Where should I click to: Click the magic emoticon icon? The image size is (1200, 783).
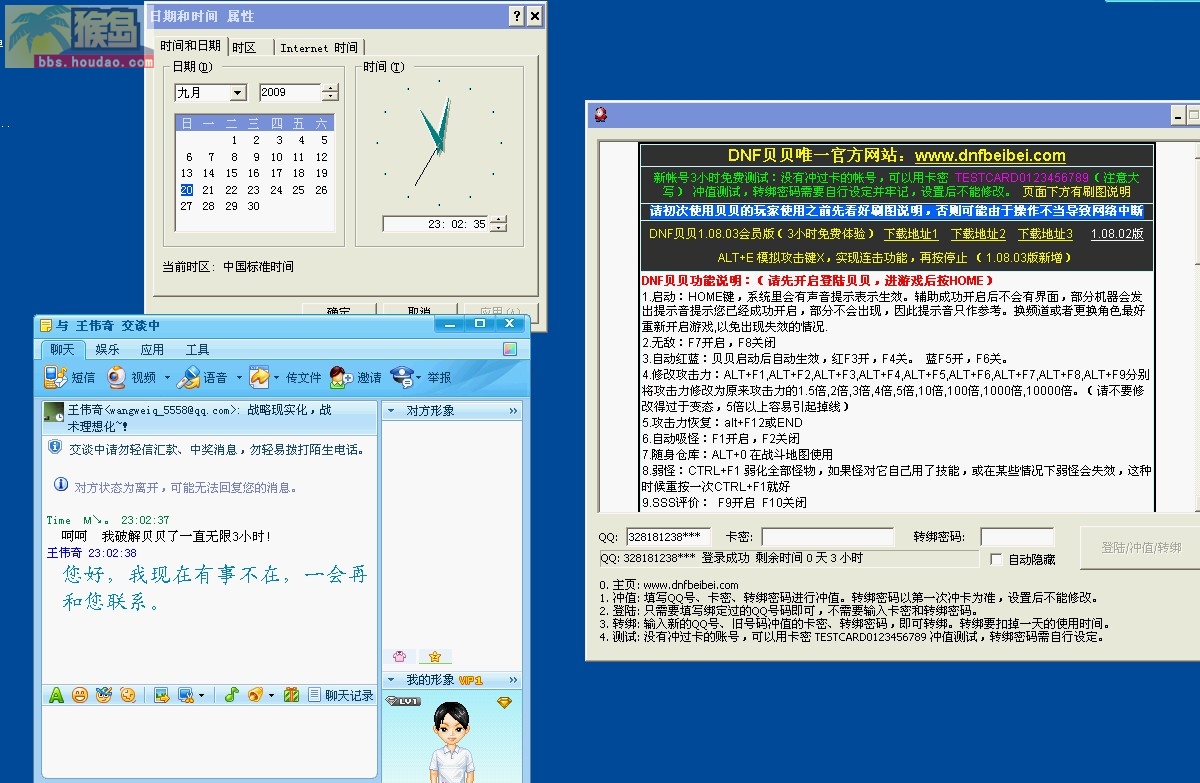point(103,695)
